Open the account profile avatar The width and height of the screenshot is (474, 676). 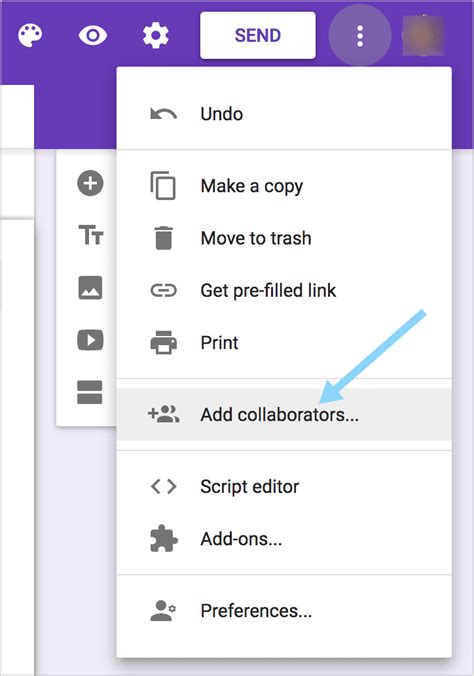[424, 36]
